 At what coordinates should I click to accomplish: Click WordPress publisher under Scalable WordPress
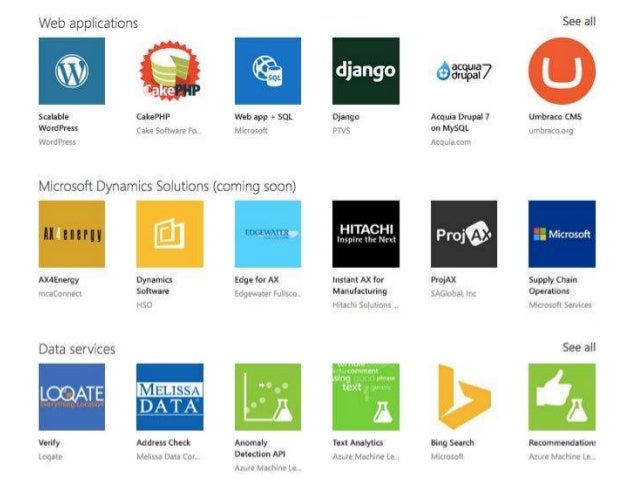pos(57,142)
